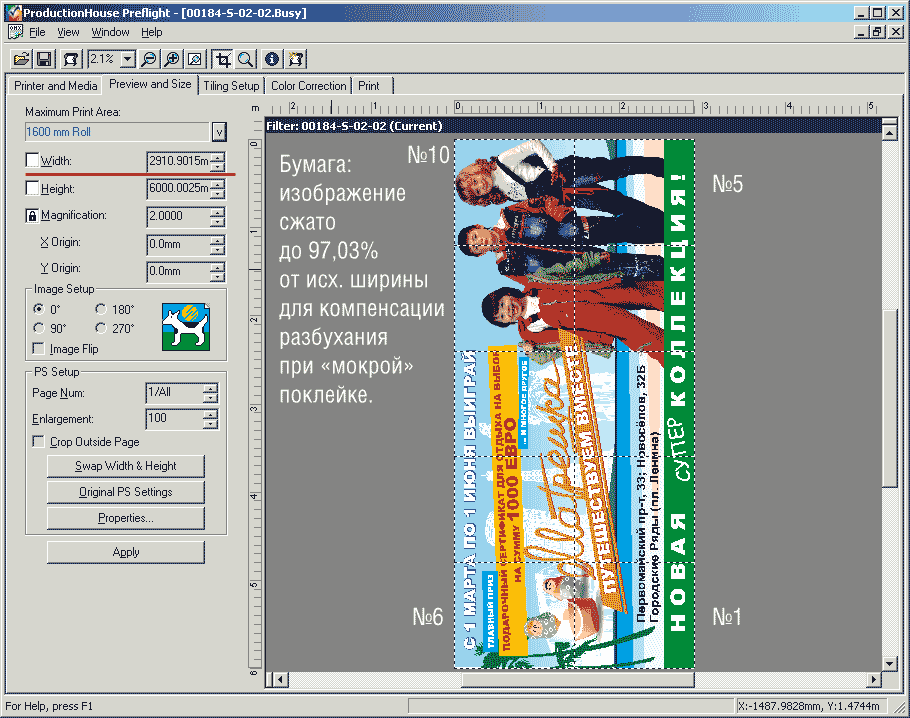Viewport: 910px width, 718px height.
Task: Click the Width value input field
Action: (x=178, y=161)
